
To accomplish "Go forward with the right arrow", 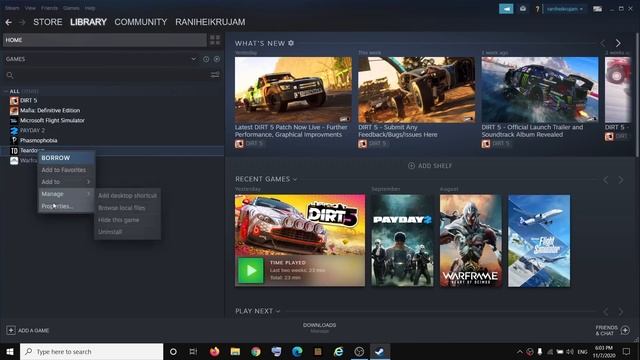I will pyautogui.click(x=22, y=22).
